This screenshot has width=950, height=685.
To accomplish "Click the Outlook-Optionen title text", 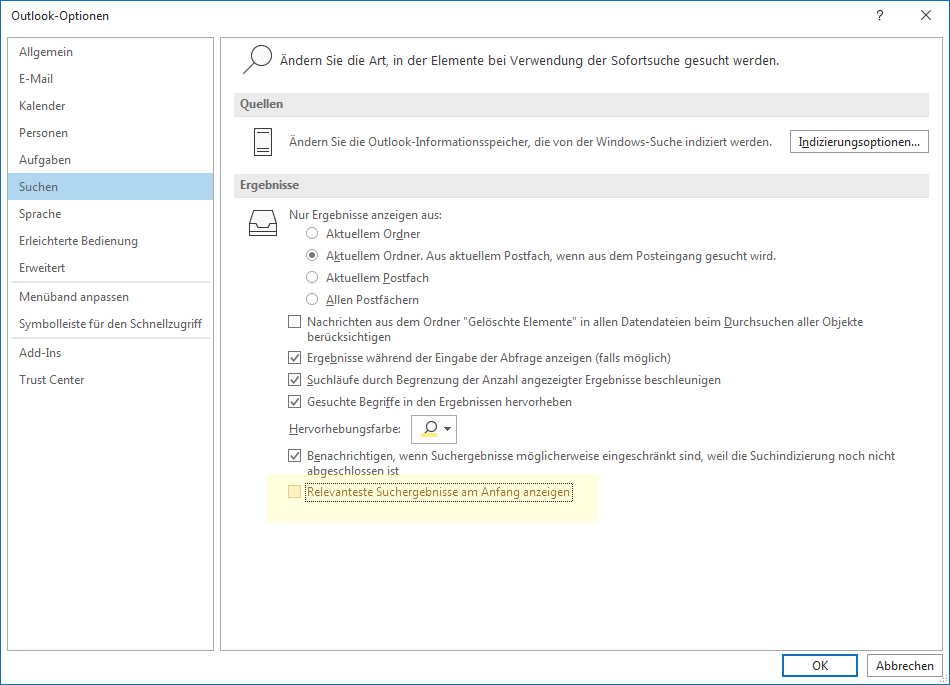I will point(60,16).
